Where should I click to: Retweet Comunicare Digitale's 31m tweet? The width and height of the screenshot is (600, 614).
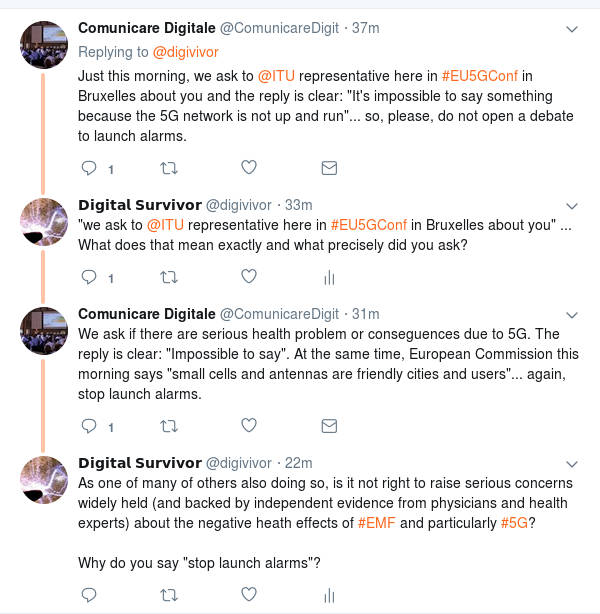(169, 426)
